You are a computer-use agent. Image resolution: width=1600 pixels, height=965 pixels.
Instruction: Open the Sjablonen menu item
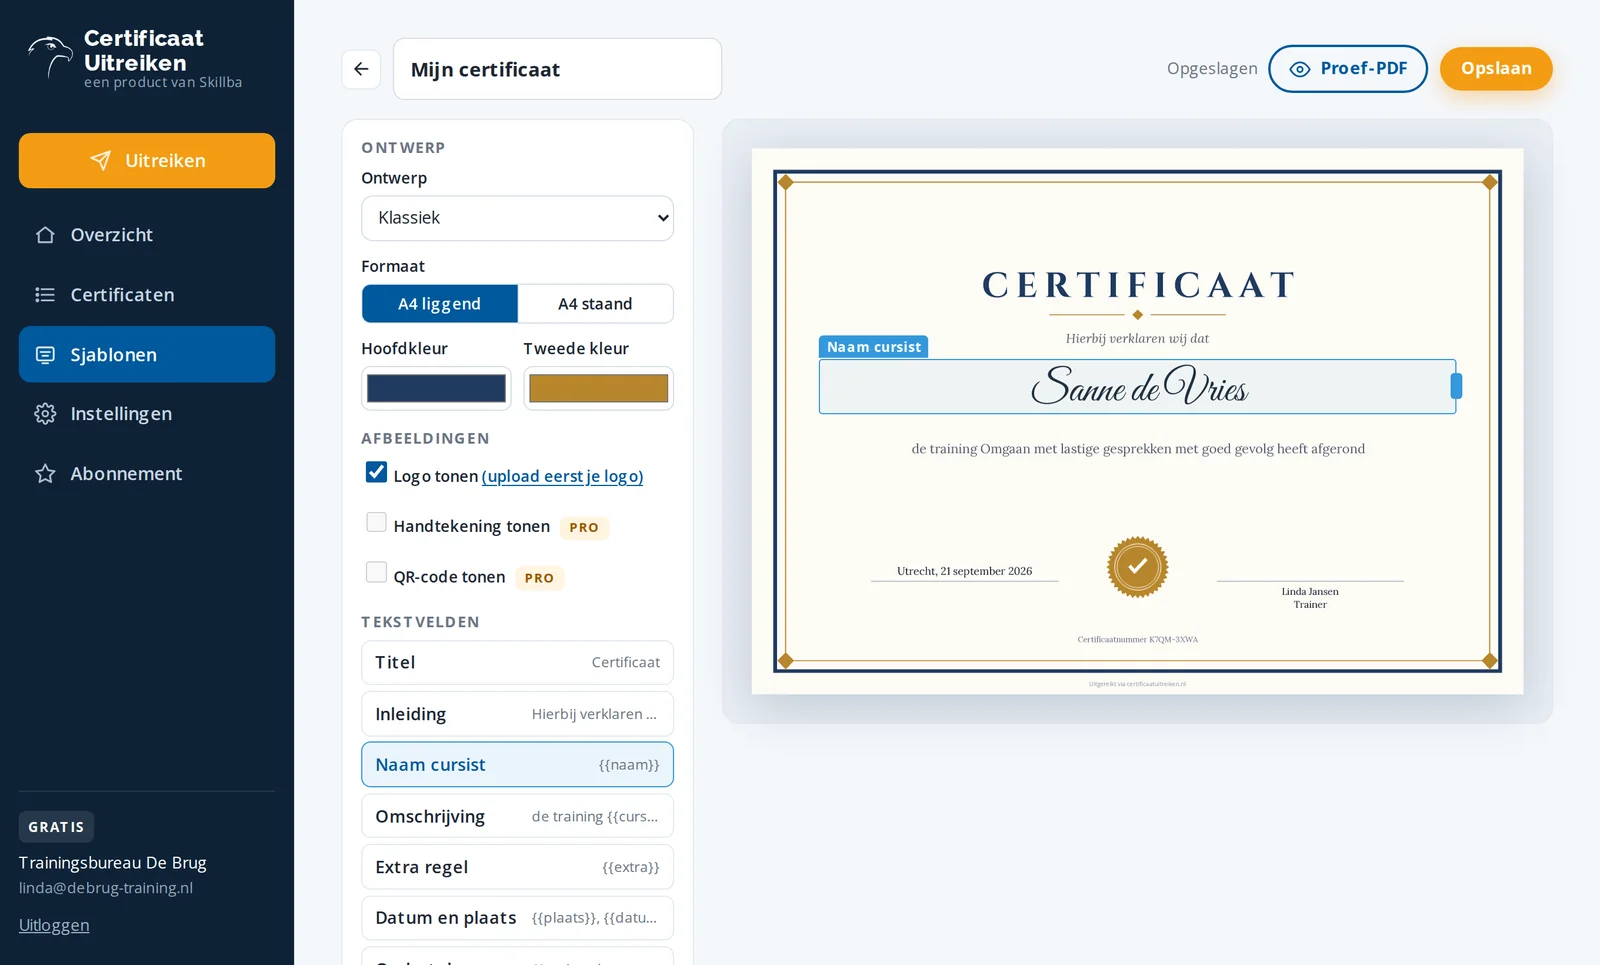[147, 354]
